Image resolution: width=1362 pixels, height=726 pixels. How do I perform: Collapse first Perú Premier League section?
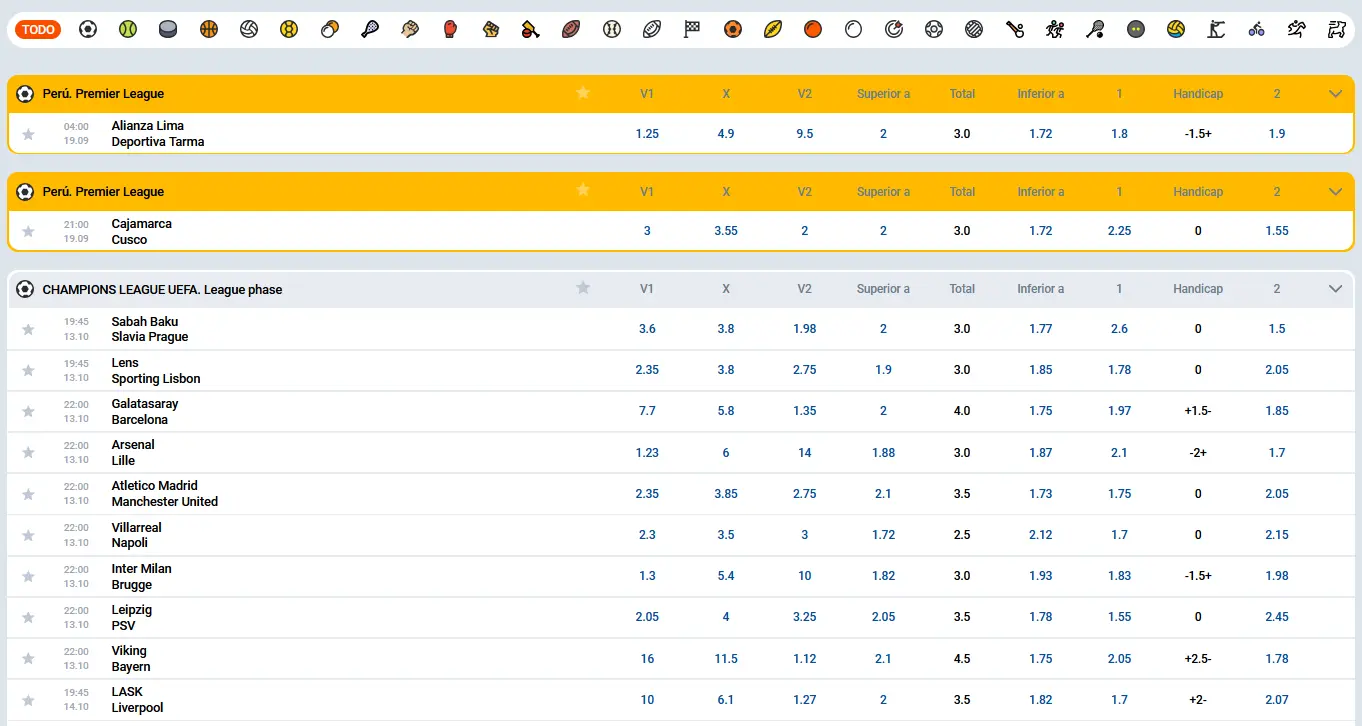click(x=1335, y=94)
